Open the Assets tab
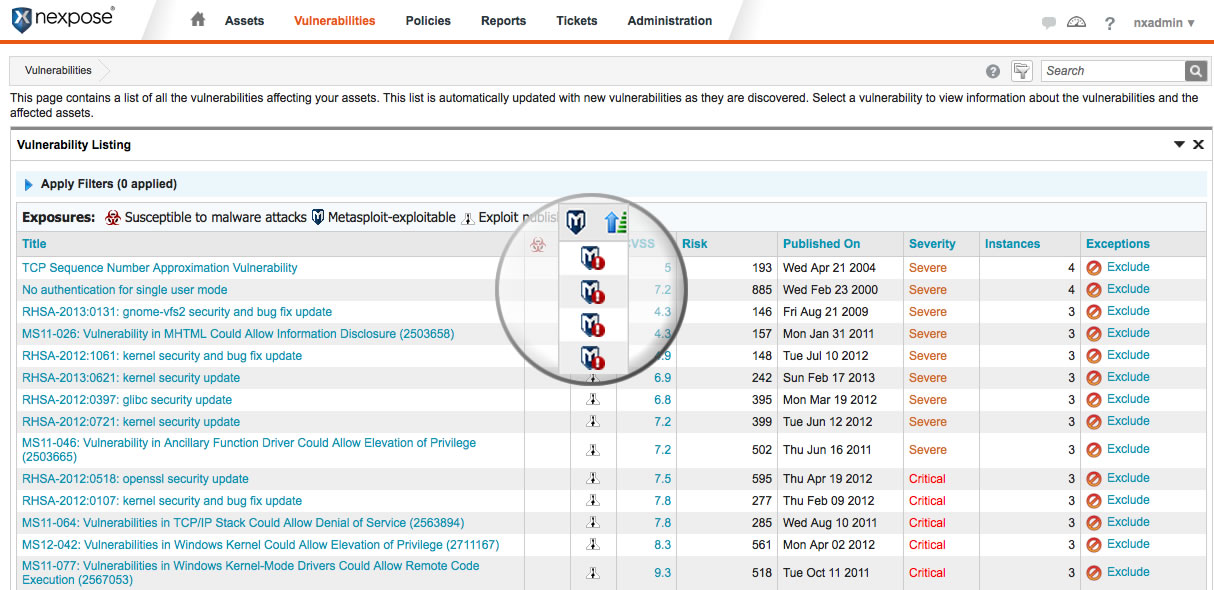 coord(245,21)
